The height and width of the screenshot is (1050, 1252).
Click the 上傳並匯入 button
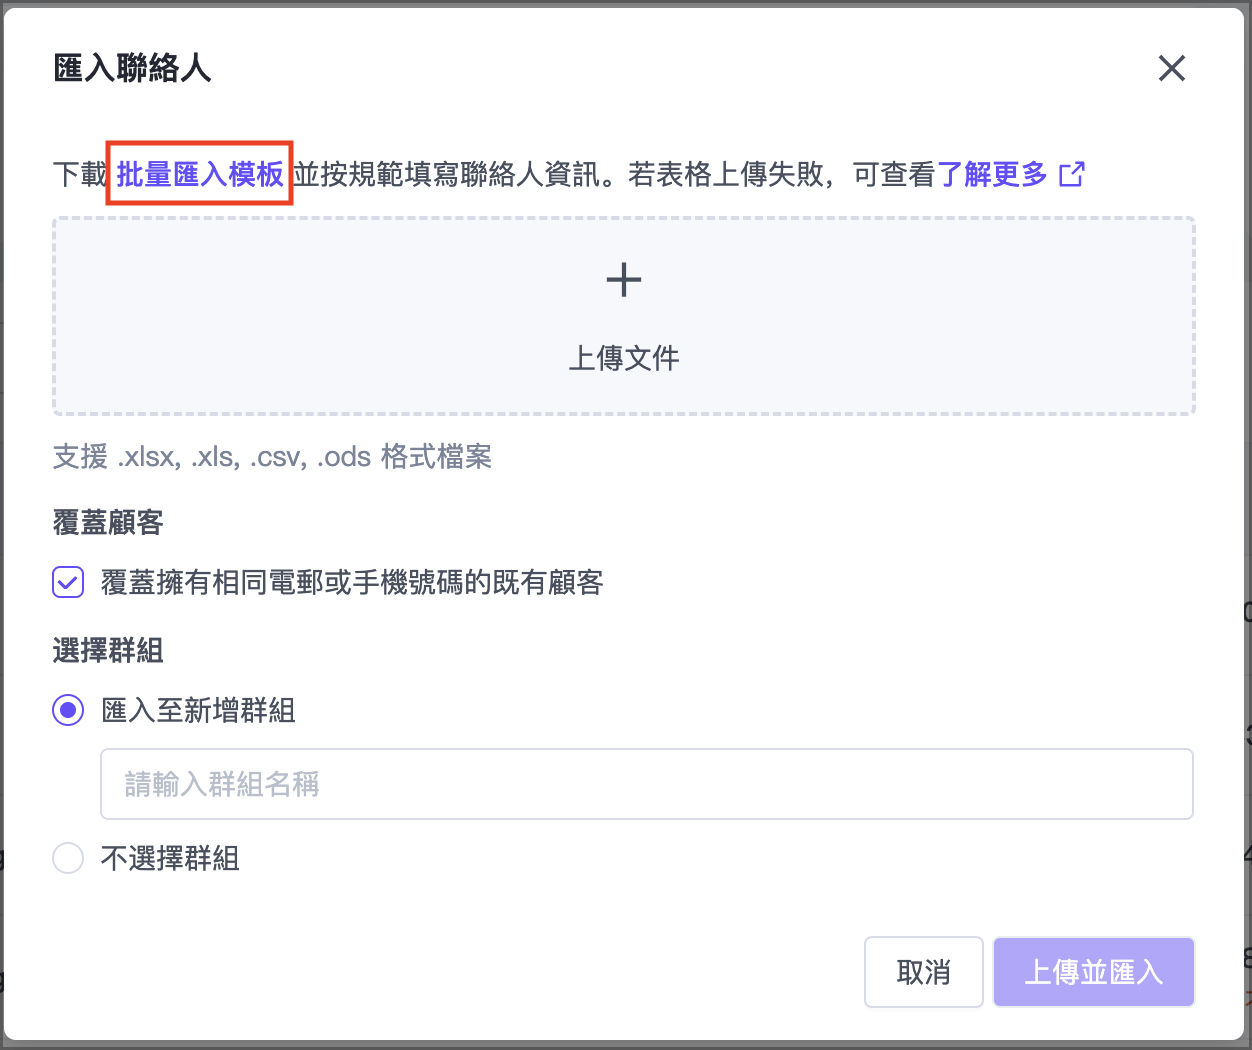[1093, 972]
